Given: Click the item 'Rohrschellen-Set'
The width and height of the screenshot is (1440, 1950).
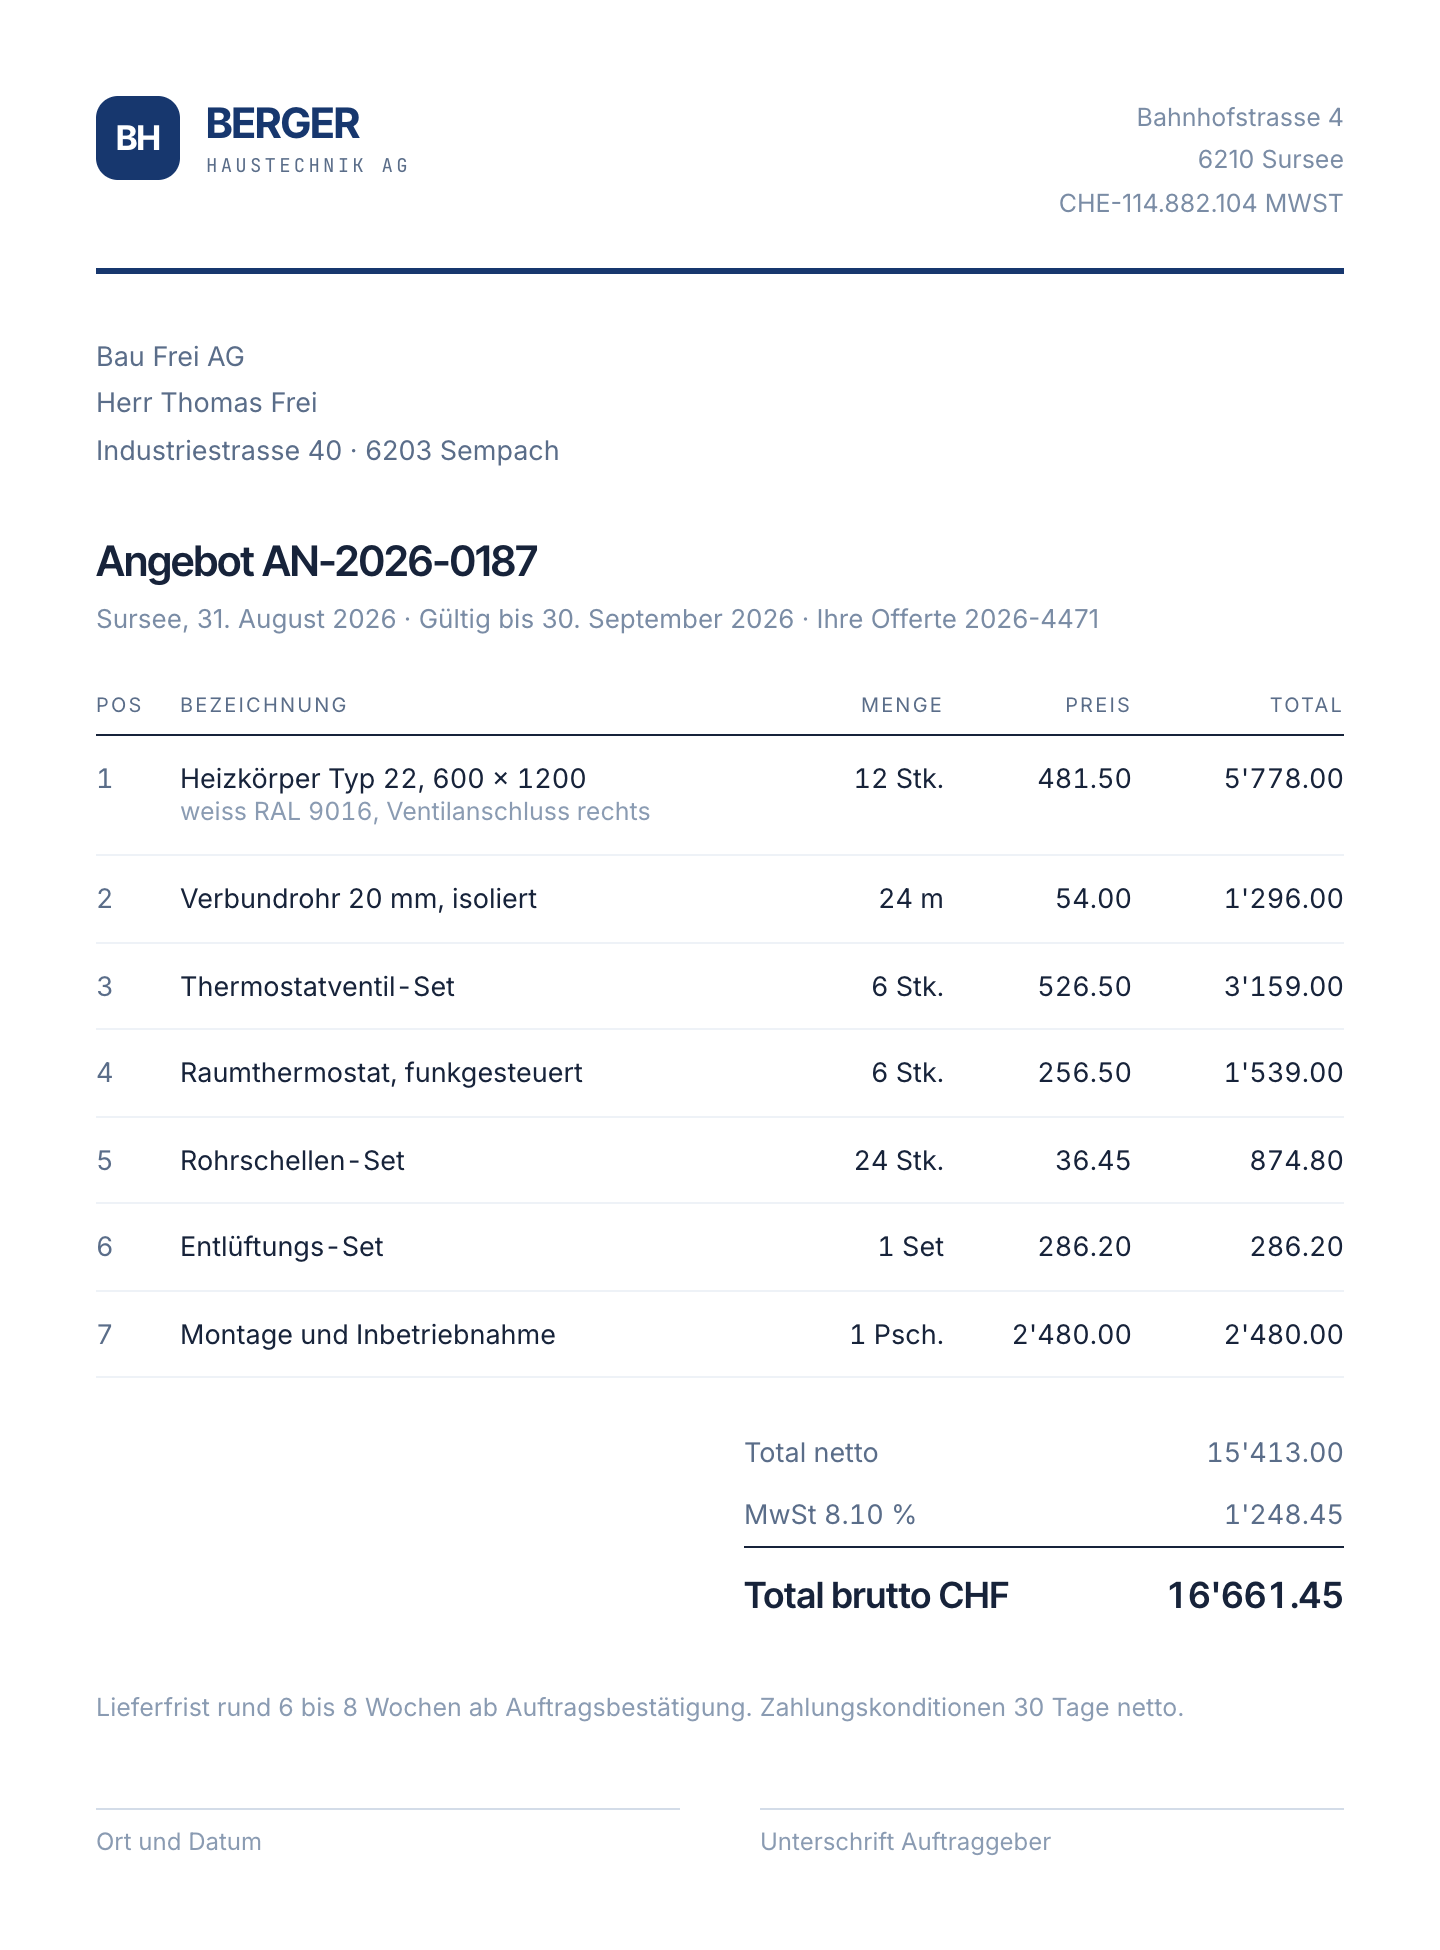Looking at the screenshot, I should (292, 1161).
